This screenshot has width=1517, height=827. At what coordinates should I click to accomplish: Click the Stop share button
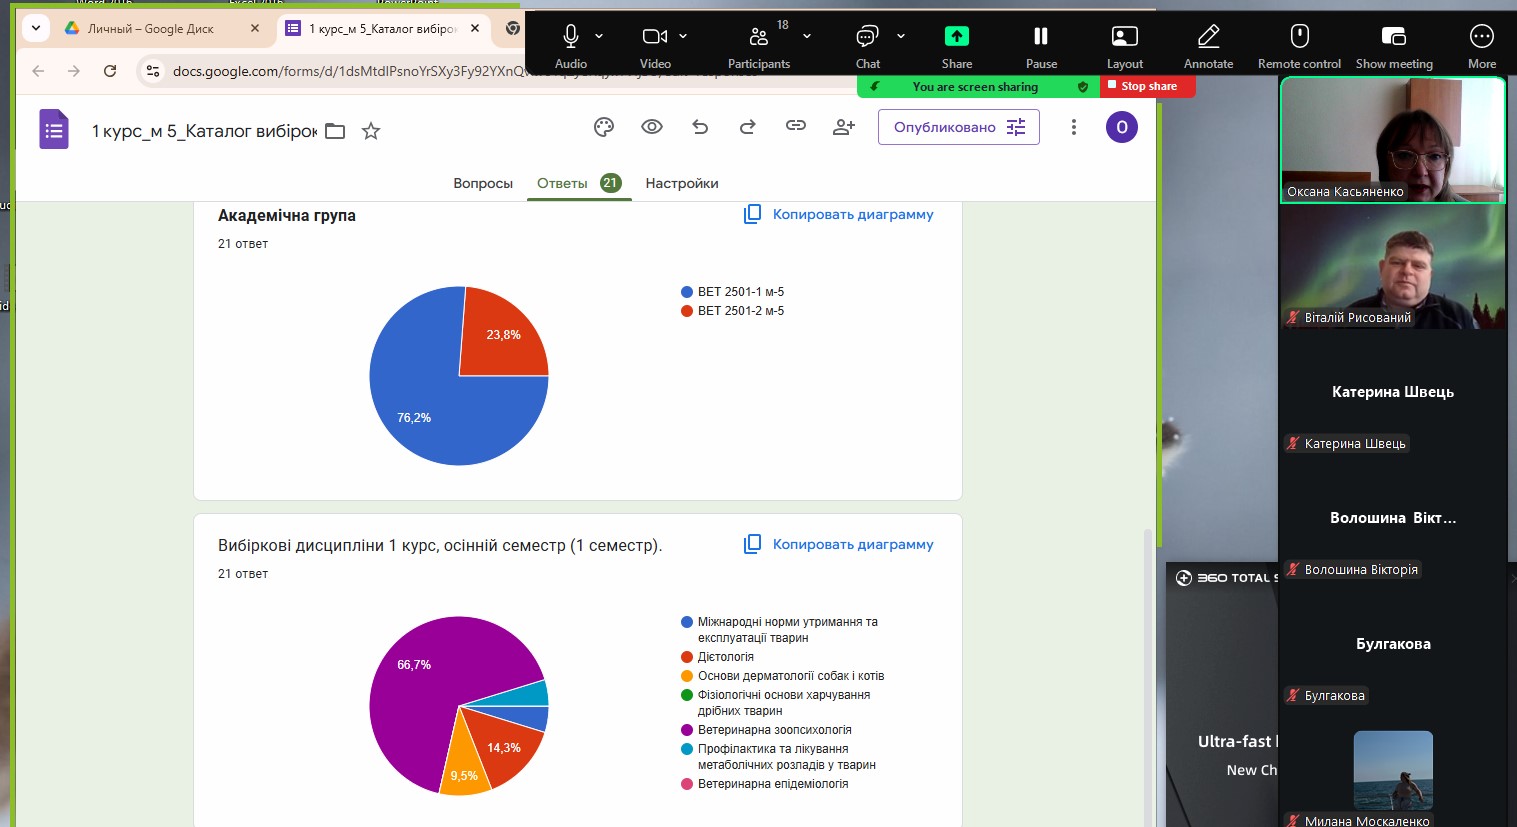point(1147,86)
